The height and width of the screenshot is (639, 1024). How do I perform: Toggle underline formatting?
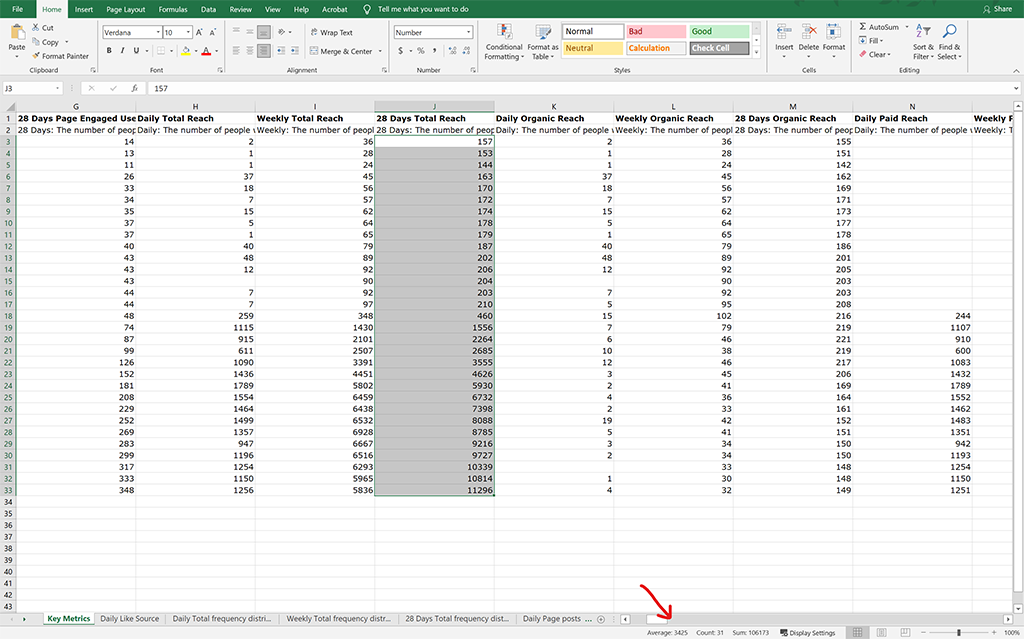[x=136, y=50]
